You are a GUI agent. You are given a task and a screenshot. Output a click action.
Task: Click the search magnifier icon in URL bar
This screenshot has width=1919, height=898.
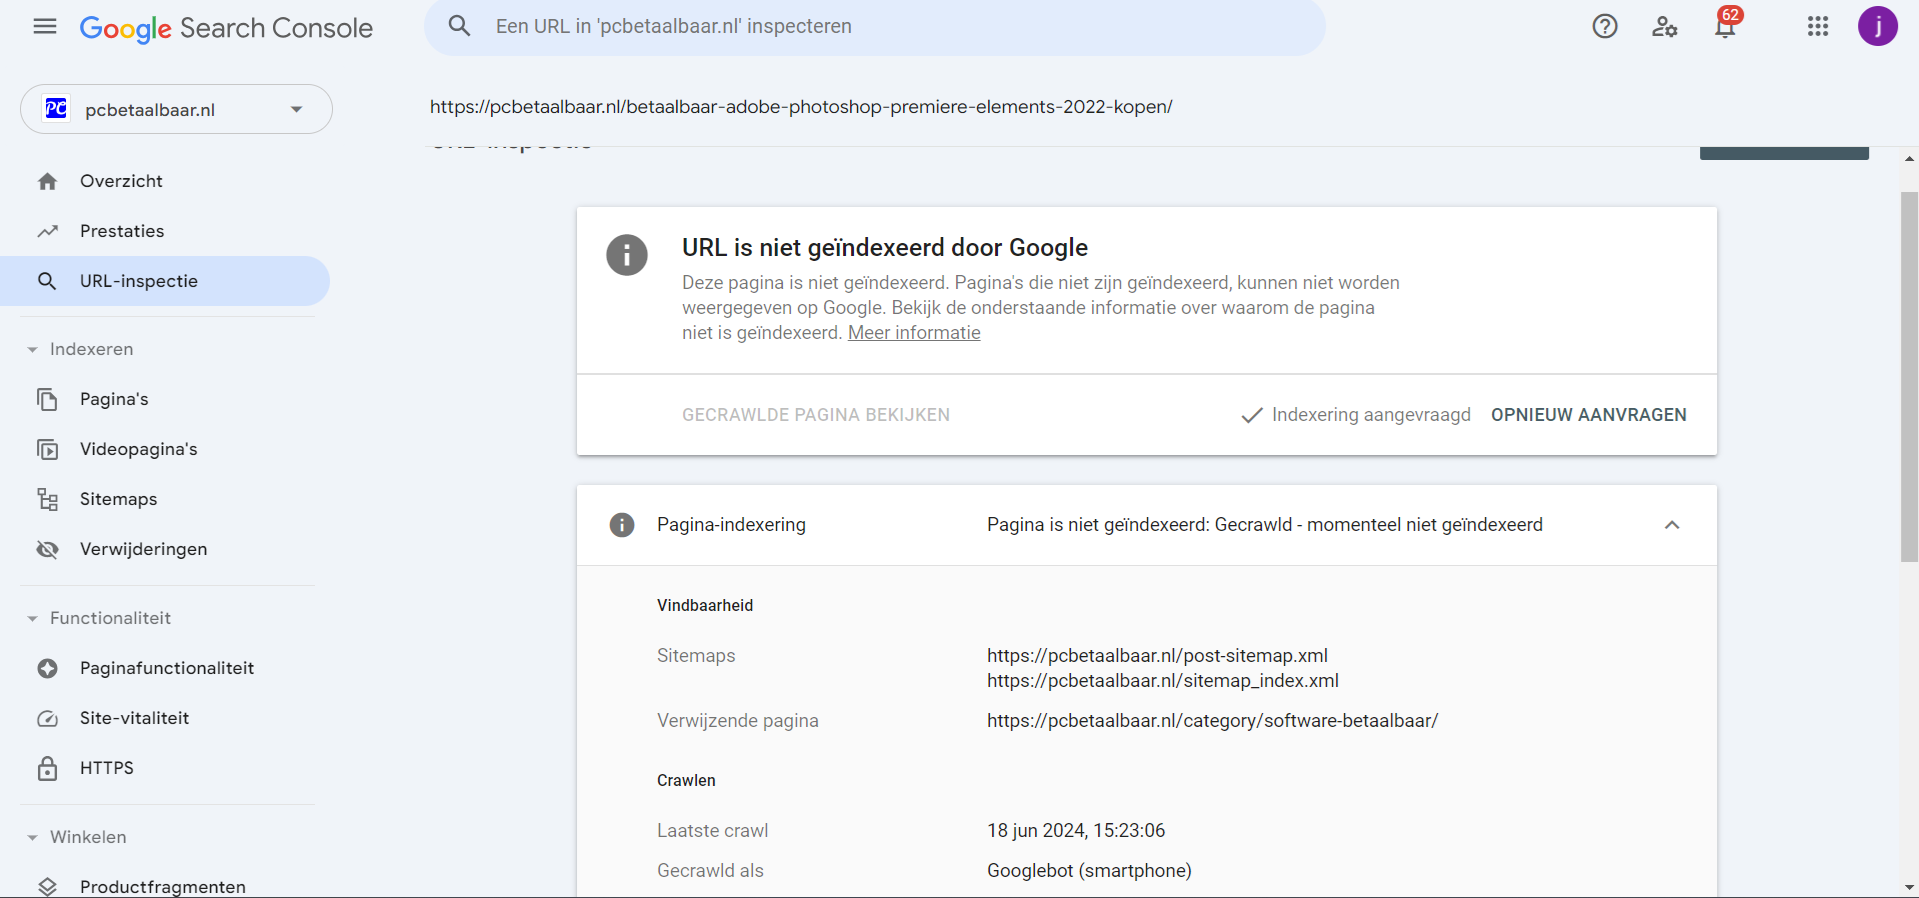459,26
